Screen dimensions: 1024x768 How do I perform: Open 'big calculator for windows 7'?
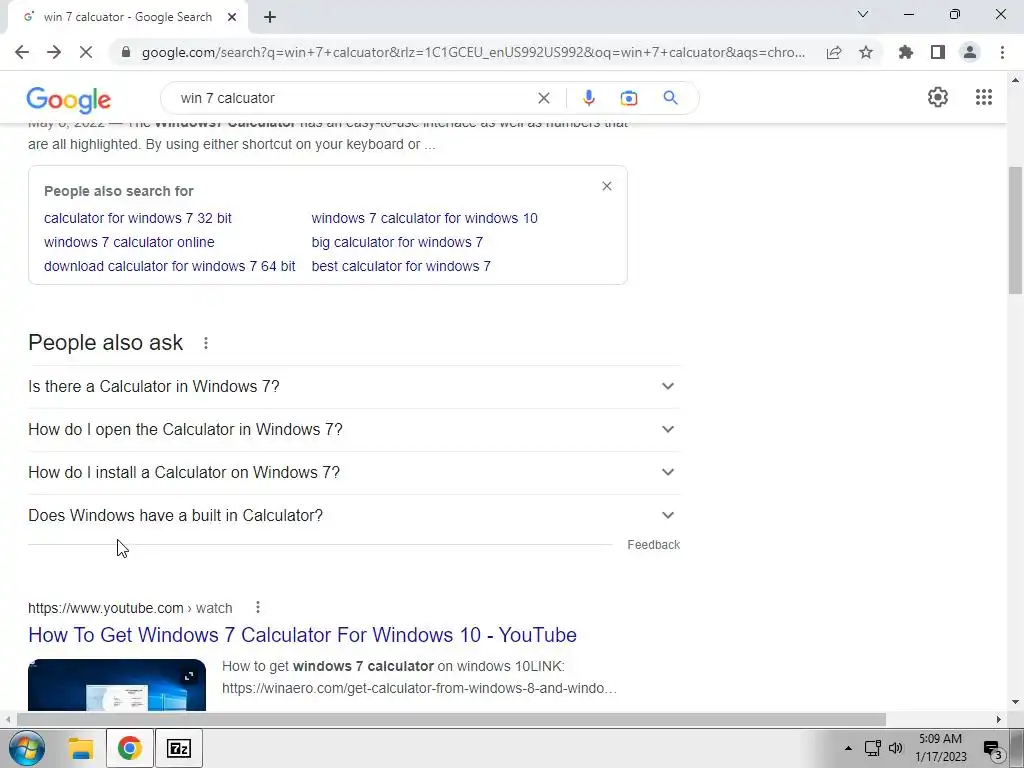[397, 242]
